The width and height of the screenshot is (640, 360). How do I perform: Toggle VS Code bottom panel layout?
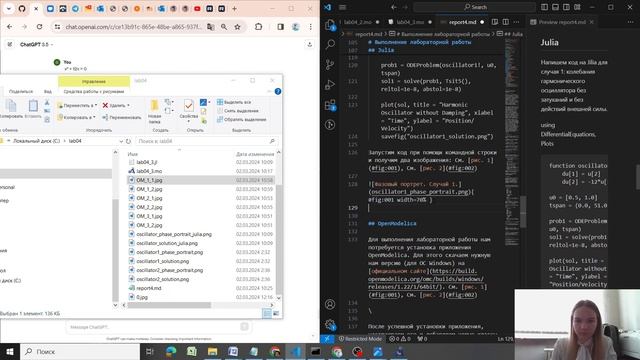[556, 7]
